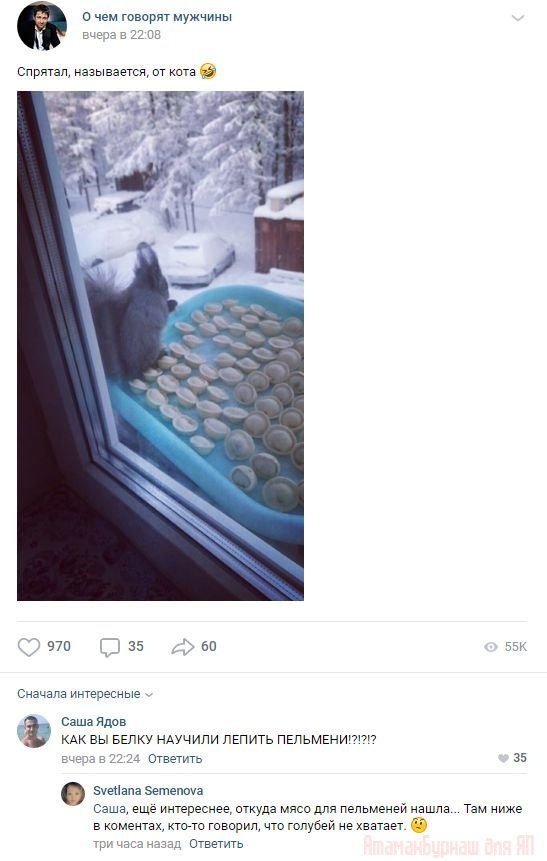The height and width of the screenshot is (861, 547).
Task: Open 'О чем говорят мужчины' community page
Action: [x=157, y=17]
